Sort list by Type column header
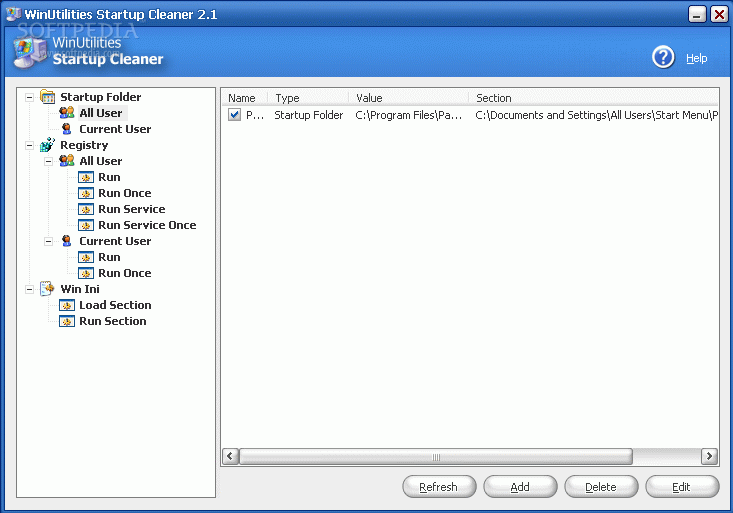 pos(309,98)
